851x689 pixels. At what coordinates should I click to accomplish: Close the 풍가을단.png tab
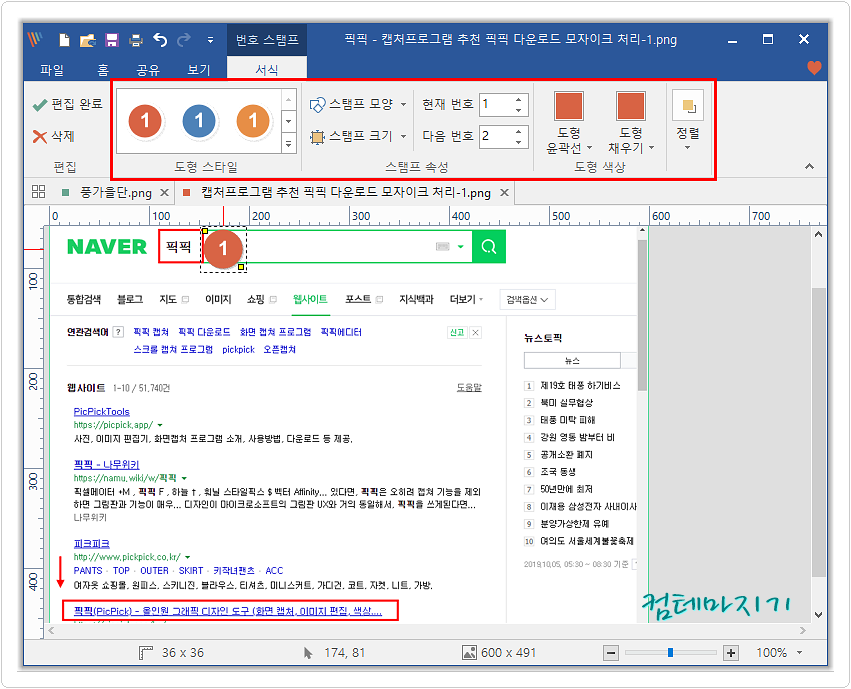pyautogui.click(x=164, y=193)
